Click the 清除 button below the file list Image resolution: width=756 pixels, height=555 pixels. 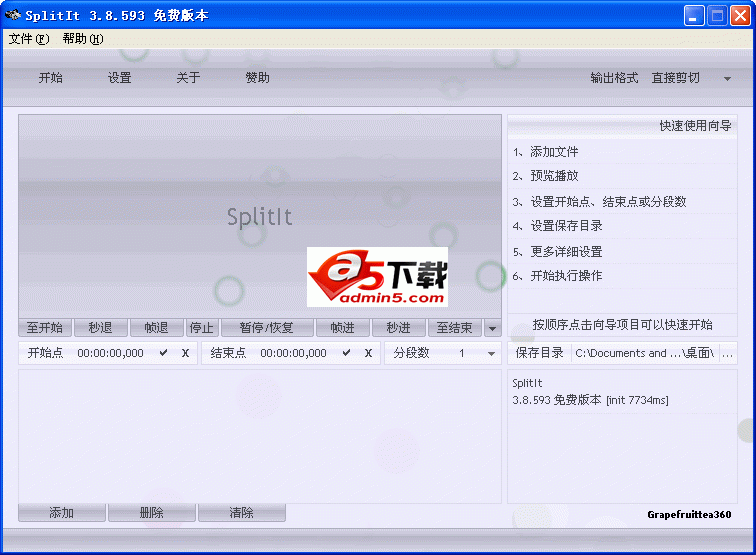pos(242,513)
